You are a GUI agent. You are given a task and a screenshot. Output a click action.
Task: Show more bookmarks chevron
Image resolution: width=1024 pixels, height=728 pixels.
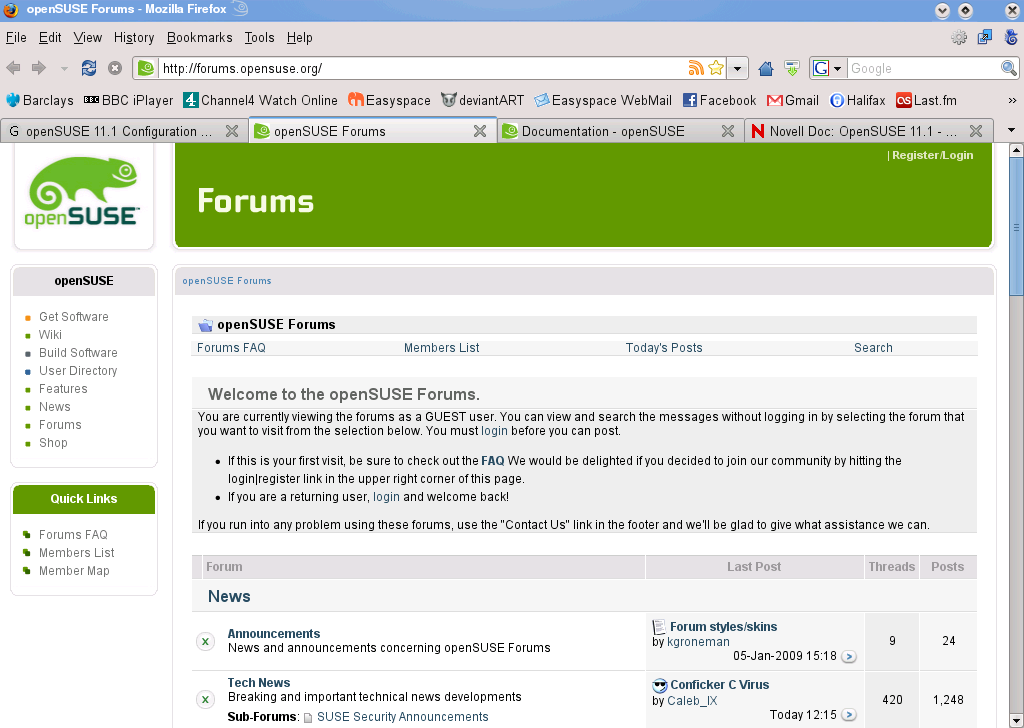point(1012,100)
